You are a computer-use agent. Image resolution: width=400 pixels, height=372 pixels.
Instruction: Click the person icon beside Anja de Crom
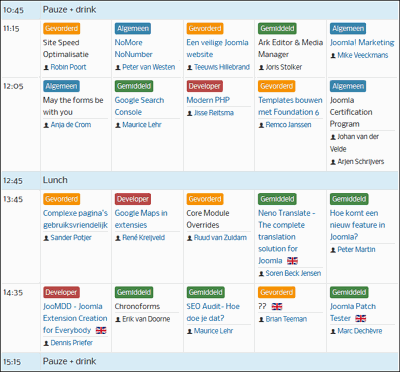coord(46,125)
